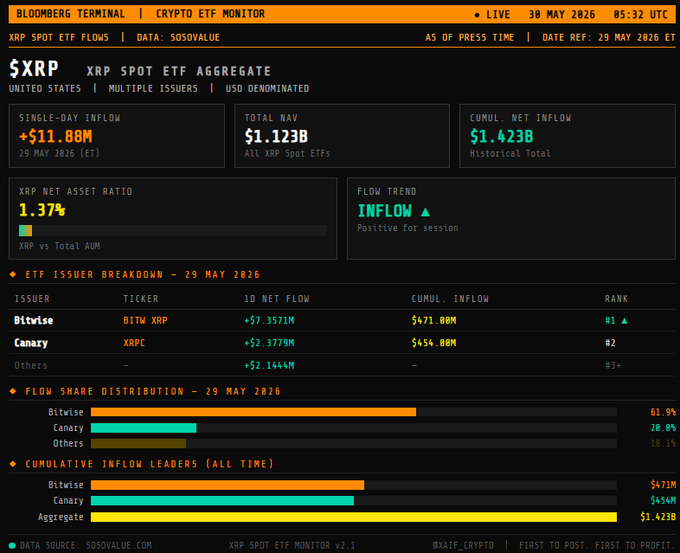Open the SOSOVALUE.COM data source link

click(x=118, y=546)
